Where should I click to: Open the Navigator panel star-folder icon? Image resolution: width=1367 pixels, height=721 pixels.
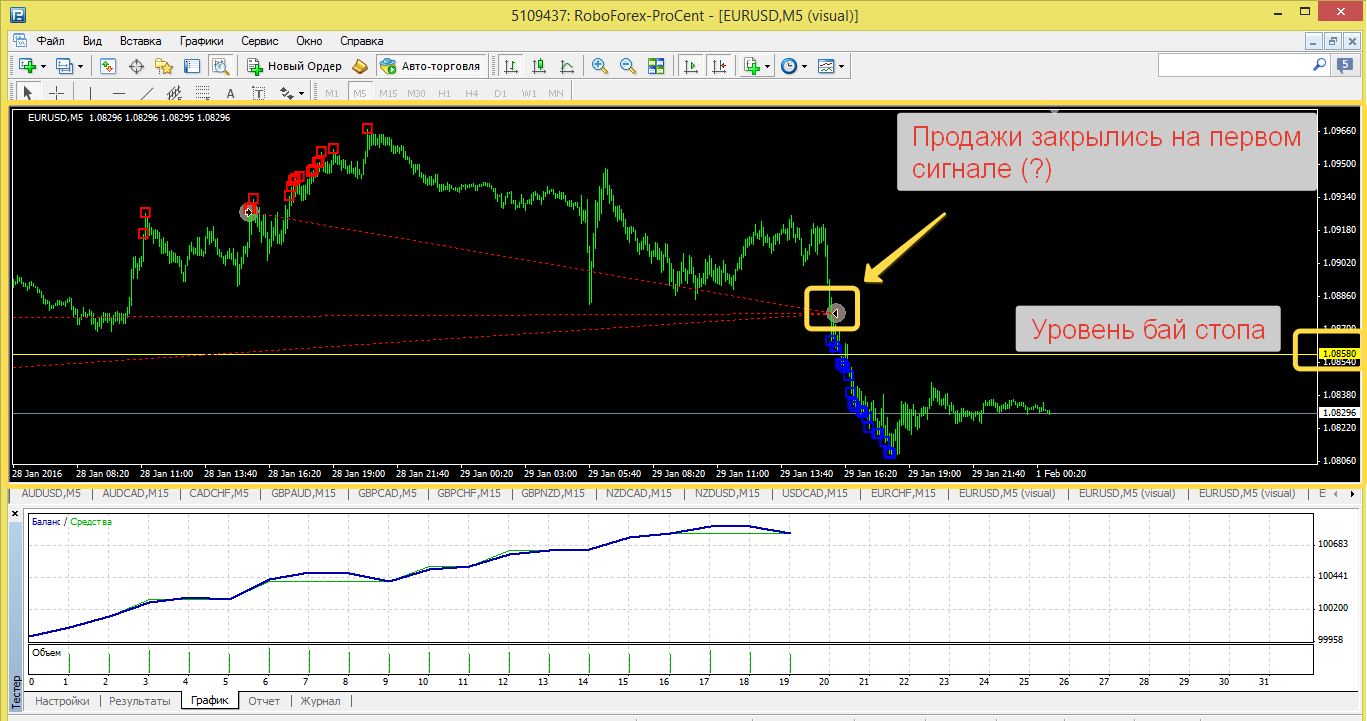[x=164, y=66]
